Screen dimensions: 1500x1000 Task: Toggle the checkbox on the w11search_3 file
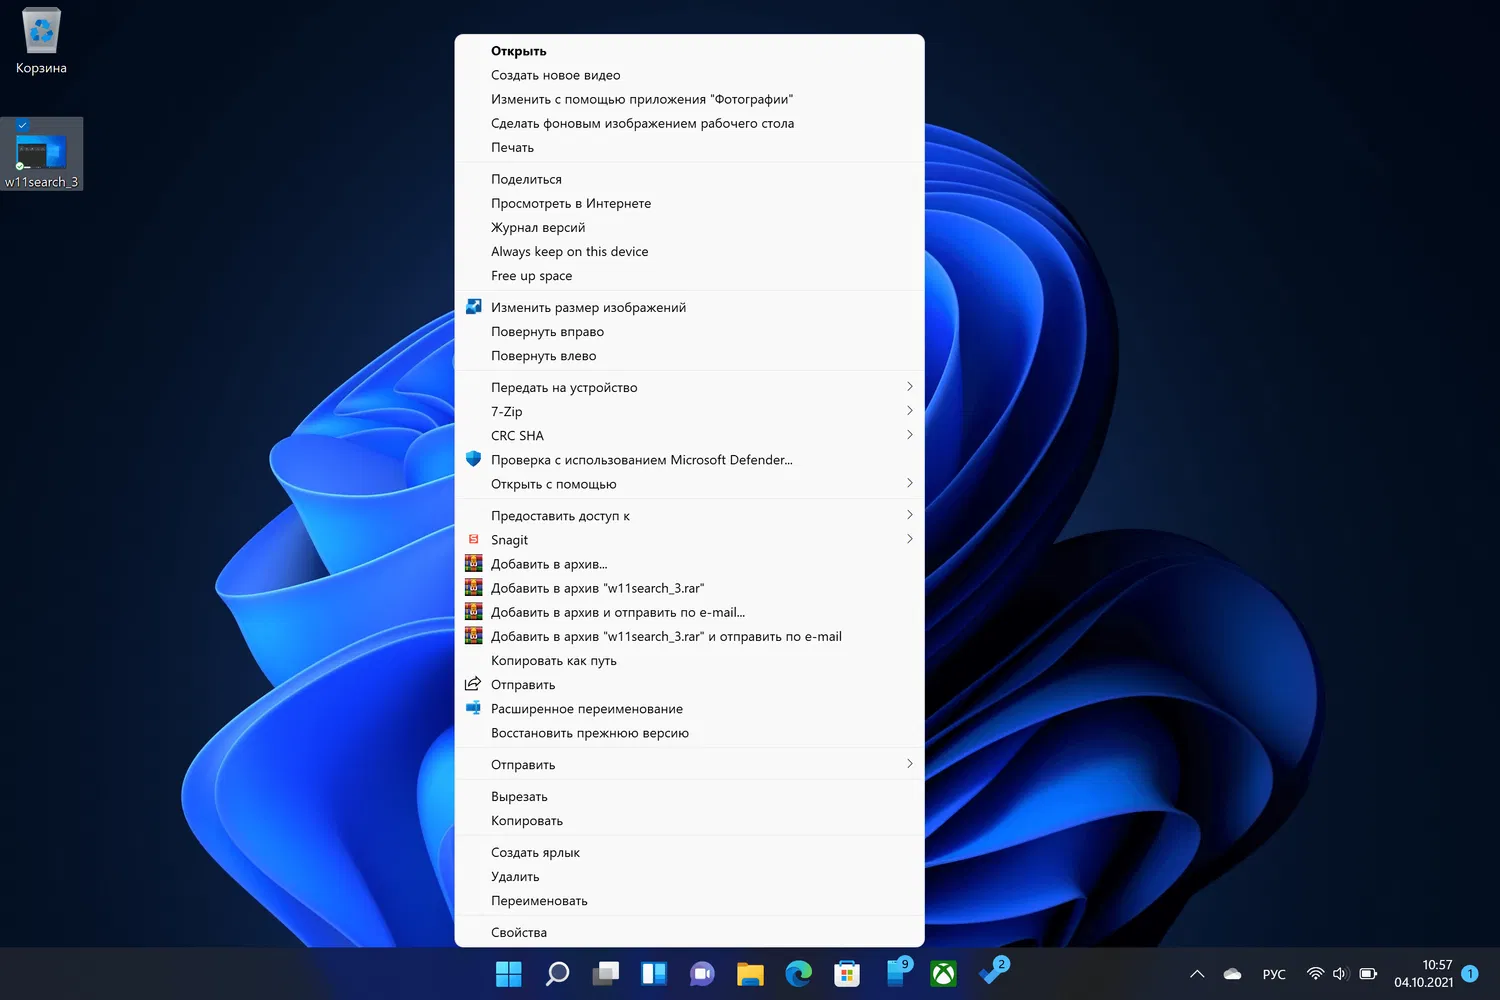point(22,126)
